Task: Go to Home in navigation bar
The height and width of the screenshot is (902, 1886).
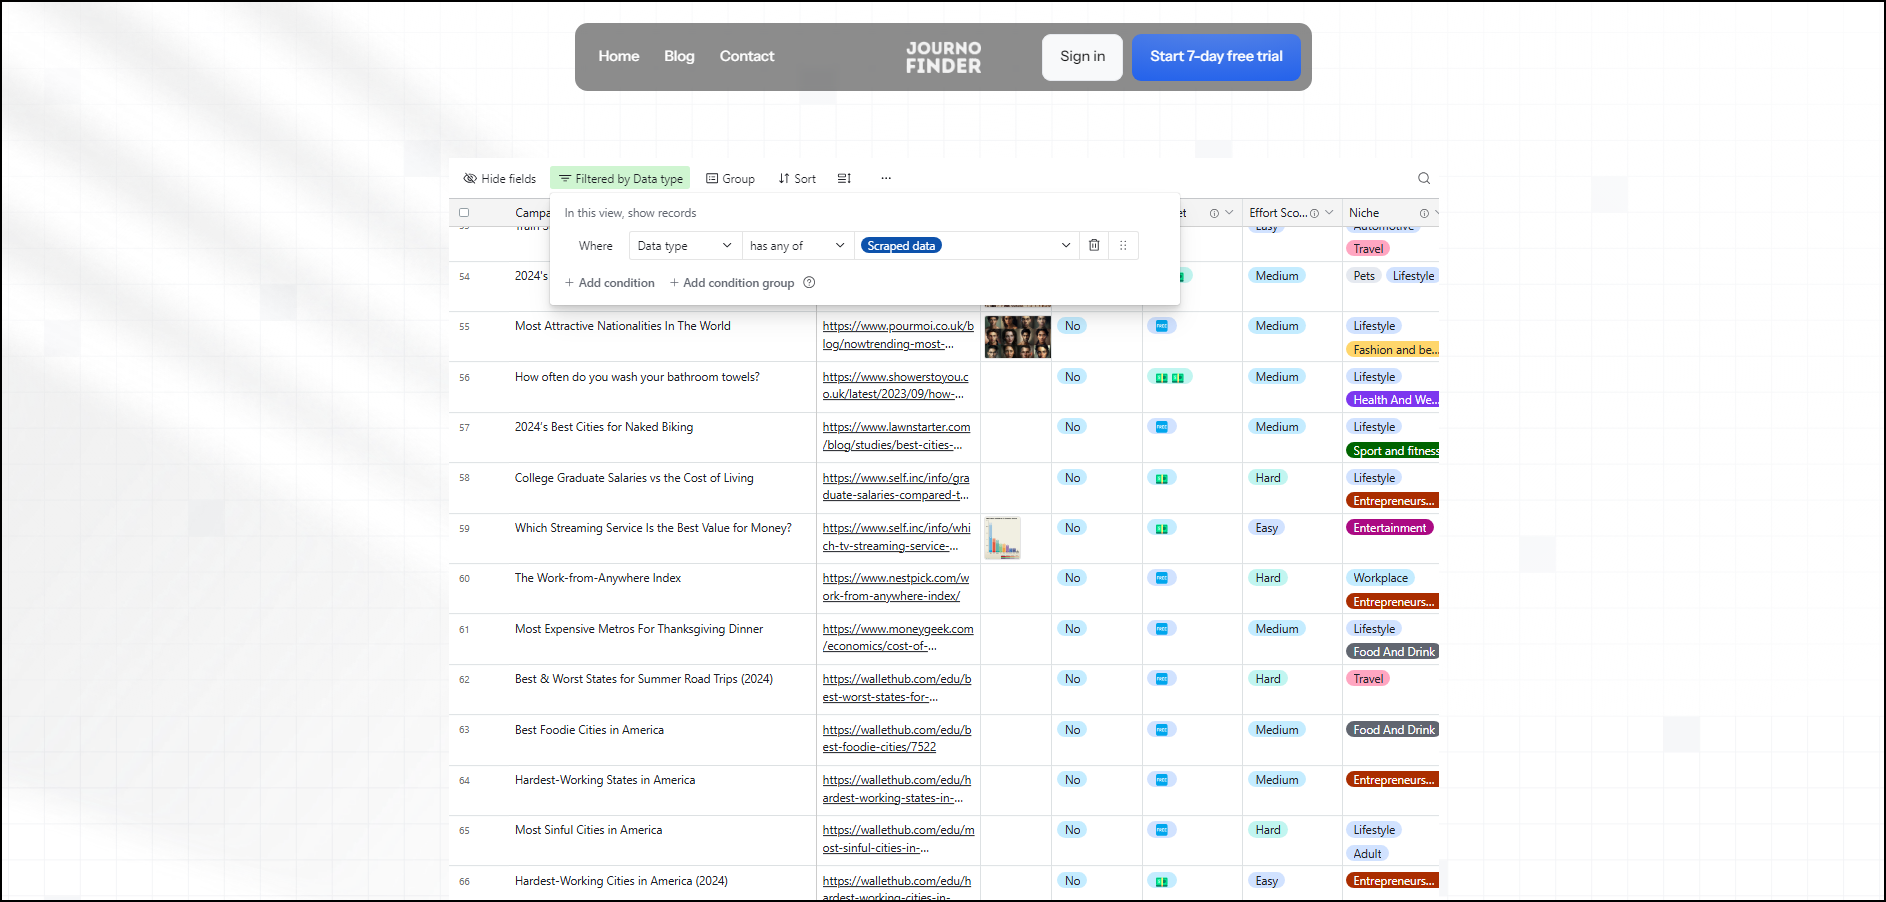Action: (619, 56)
